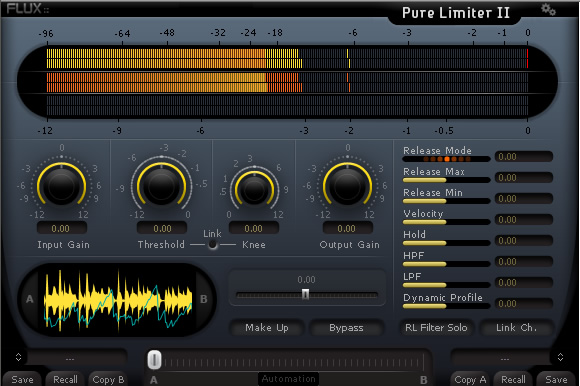
Task: Click the input level meter bars
Action: (x=287, y=58)
